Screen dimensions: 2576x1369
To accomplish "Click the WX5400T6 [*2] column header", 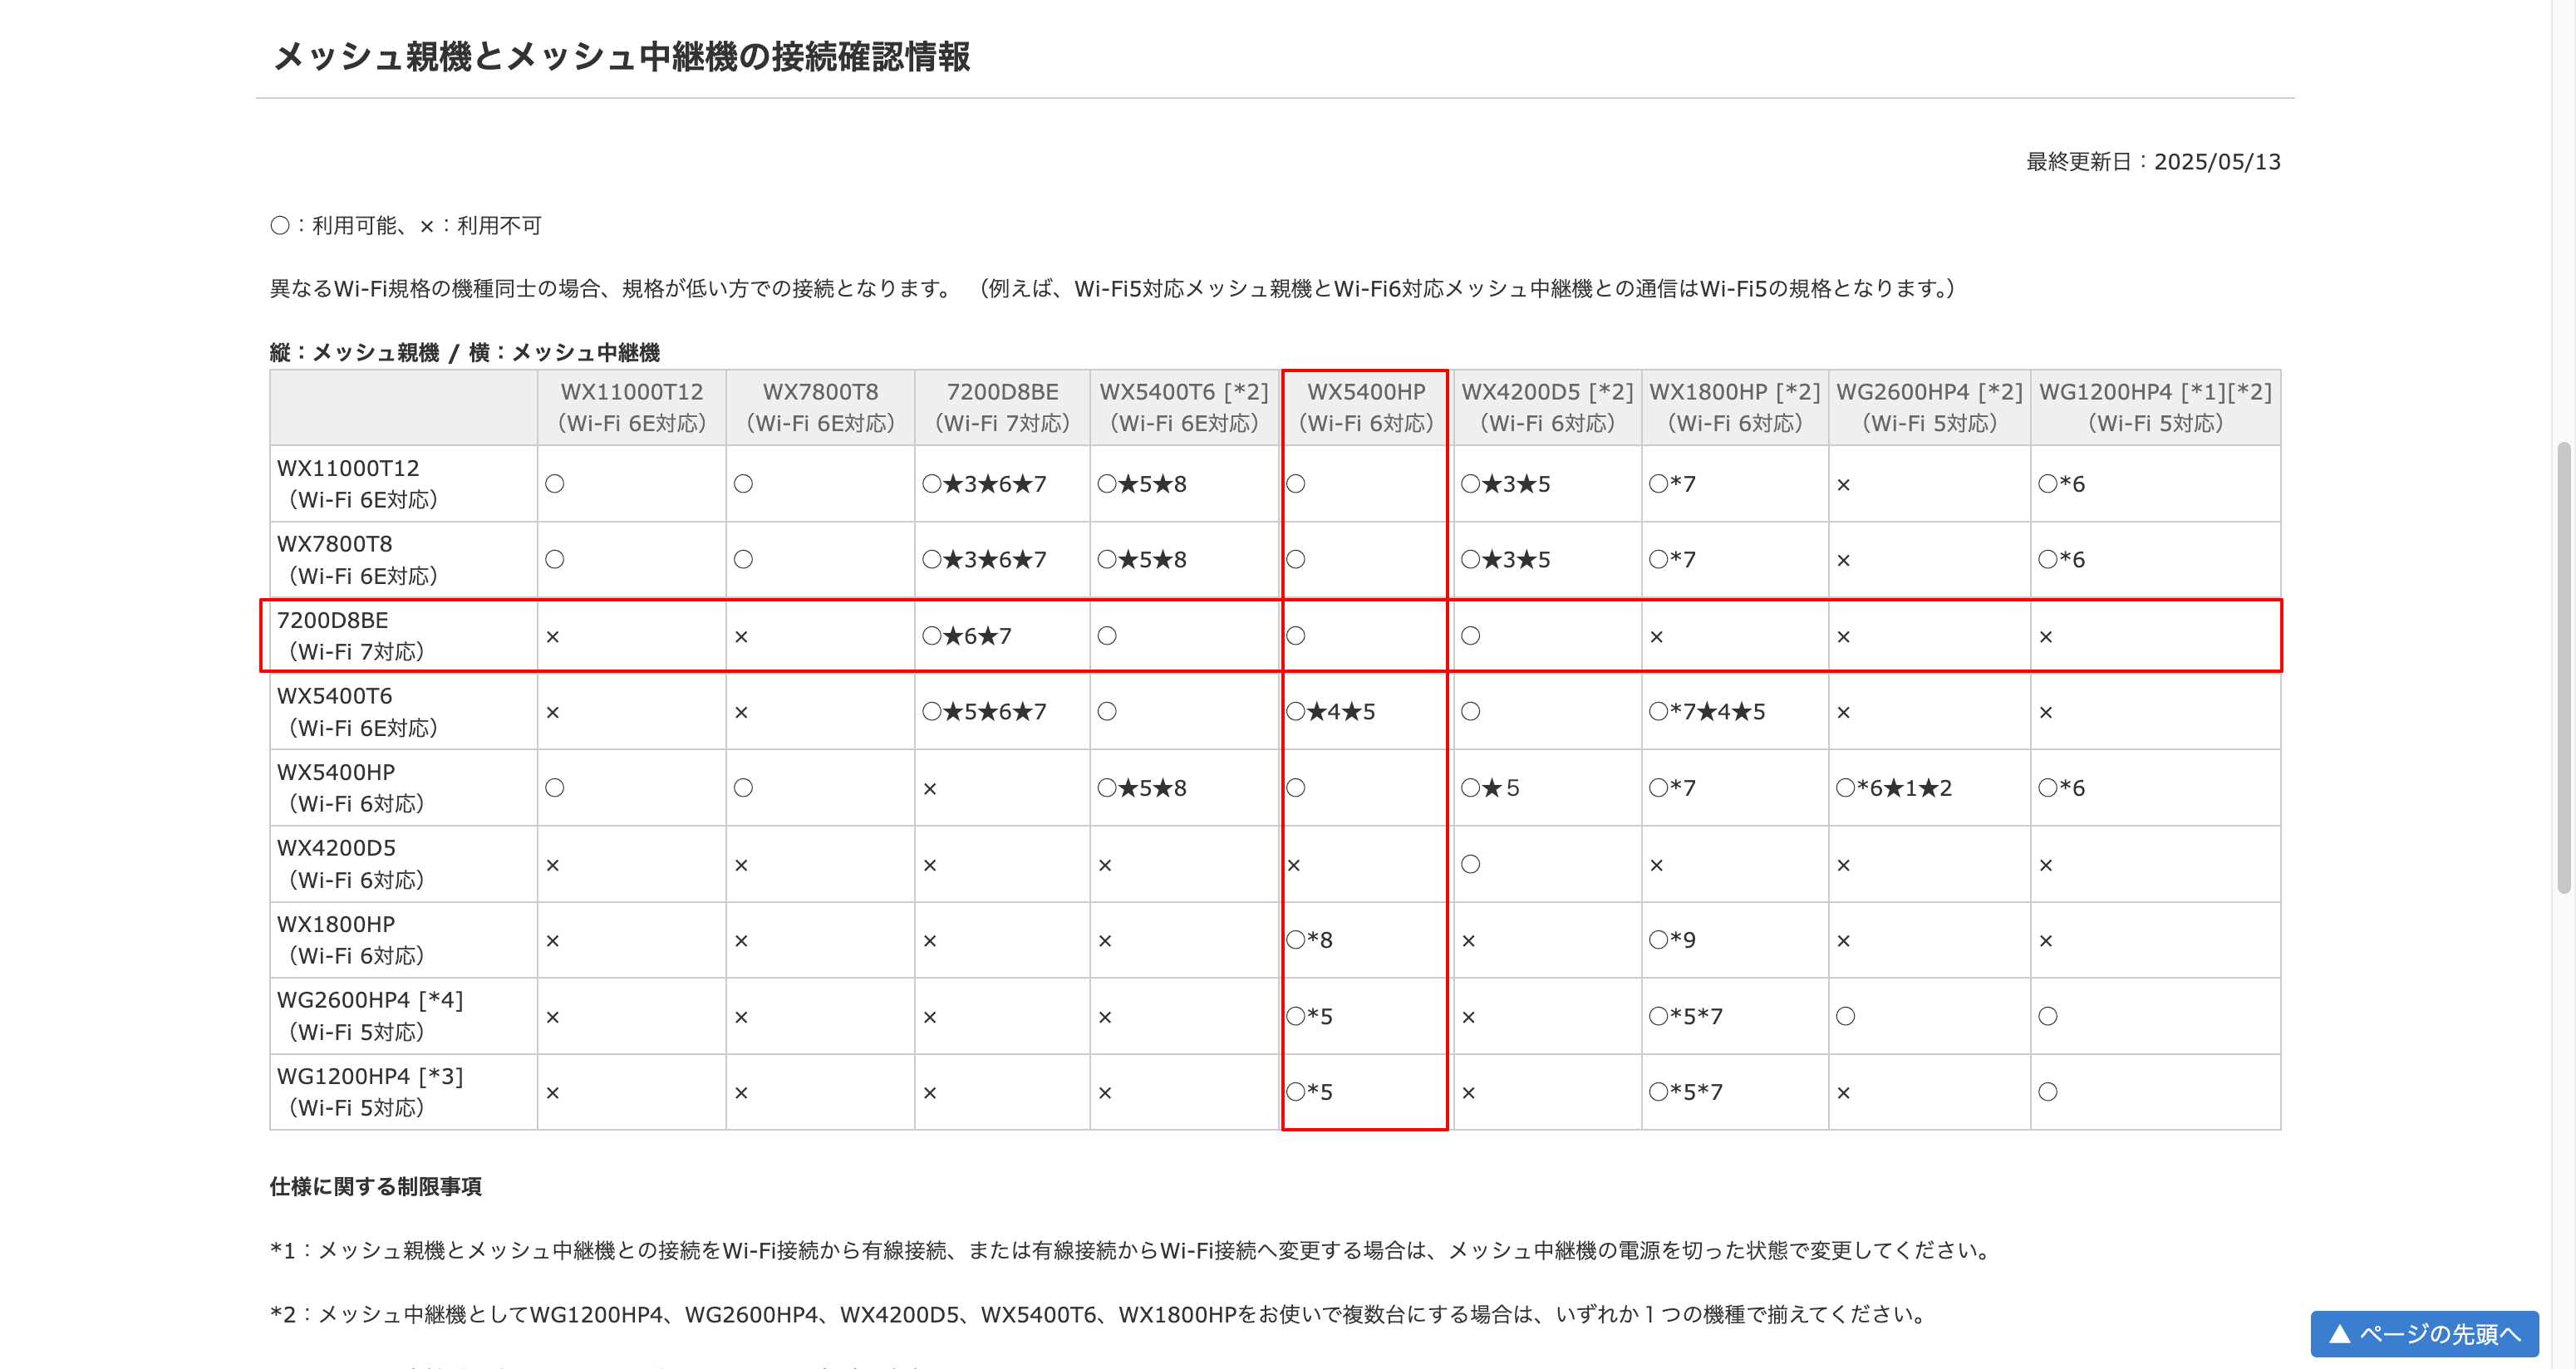I will pos(1184,407).
